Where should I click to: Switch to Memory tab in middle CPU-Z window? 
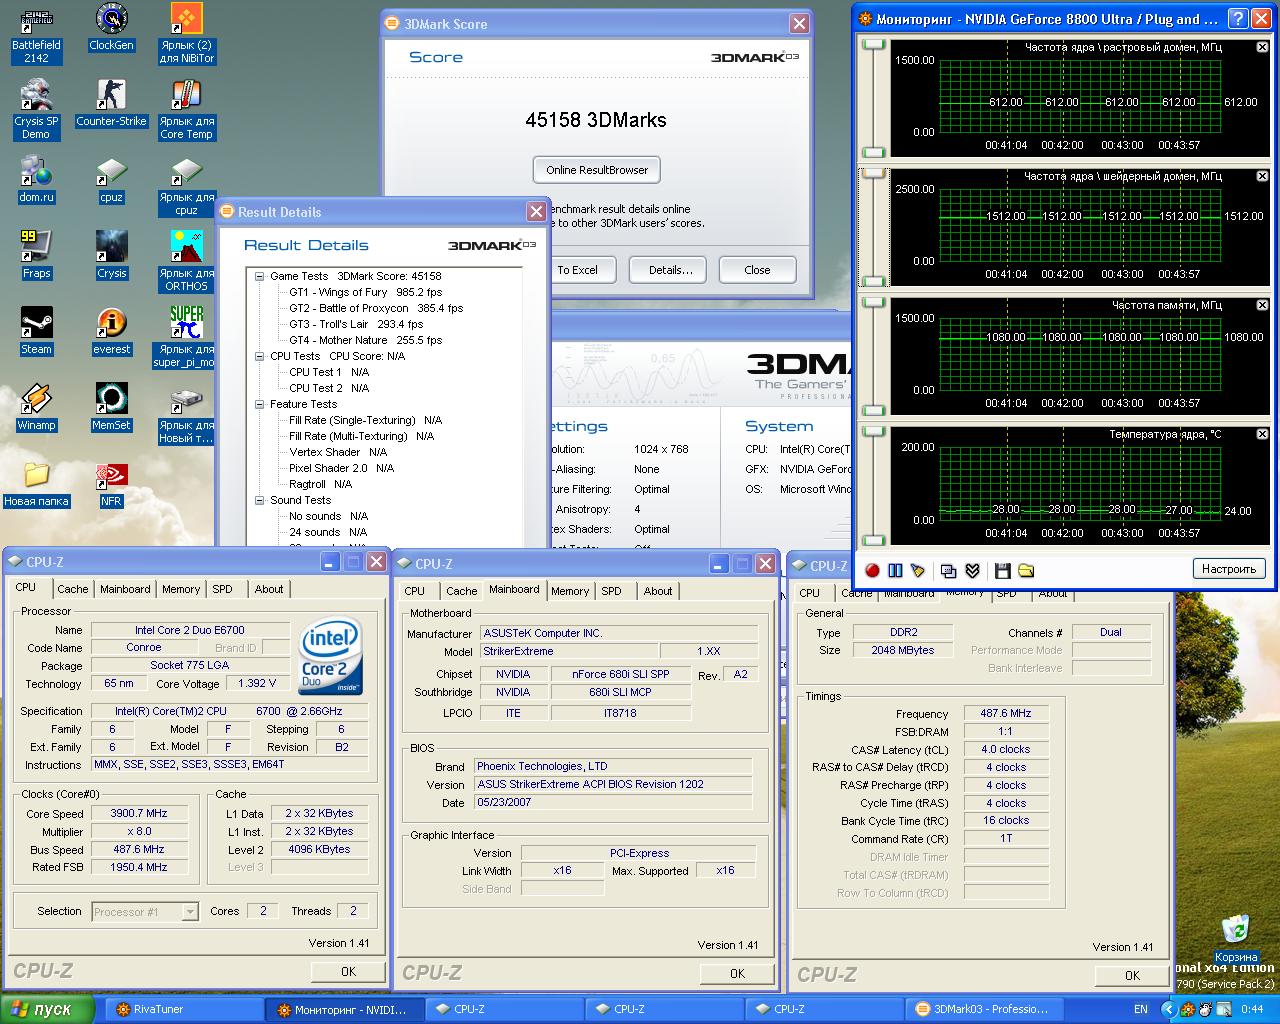pyautogui.click(x=570, y=591)
